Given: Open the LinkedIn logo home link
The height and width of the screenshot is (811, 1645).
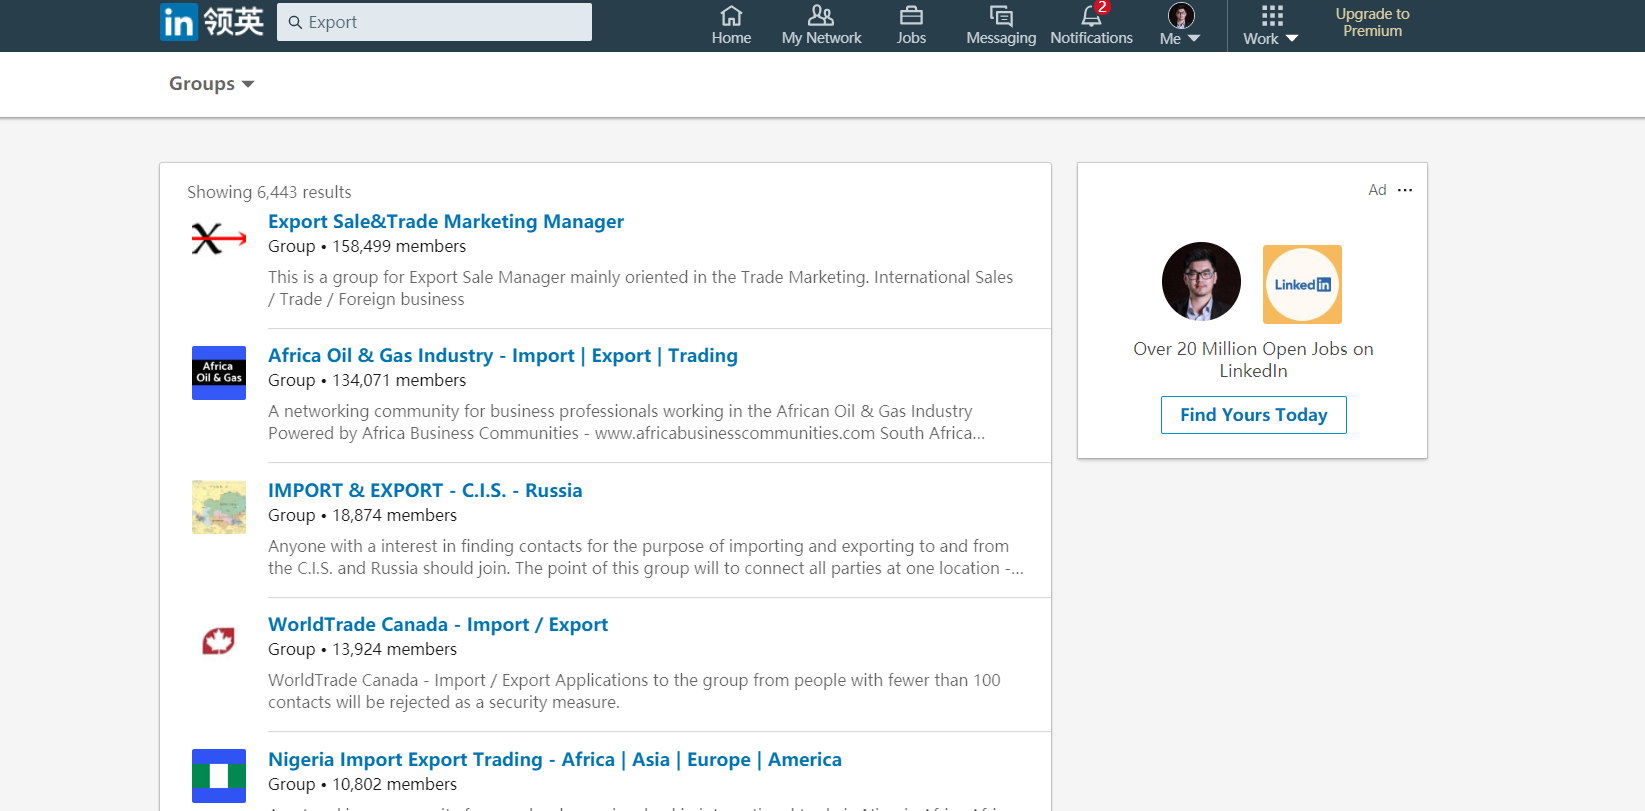Looking at the screenshot, I should [212, 21].
